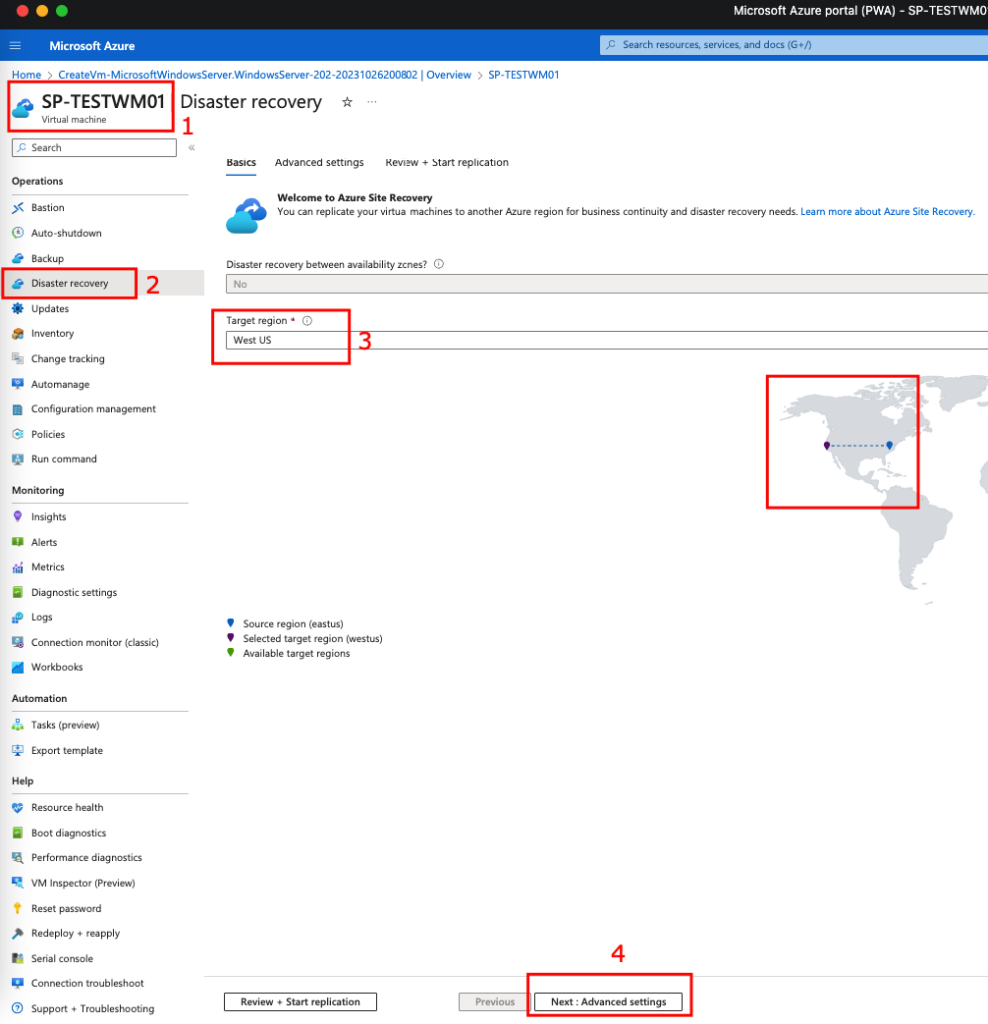Viewport: 988px width, 1024px height.
Task: Open the Learn more about Azure Site Recovery link
Action: [x=887, y=212]
